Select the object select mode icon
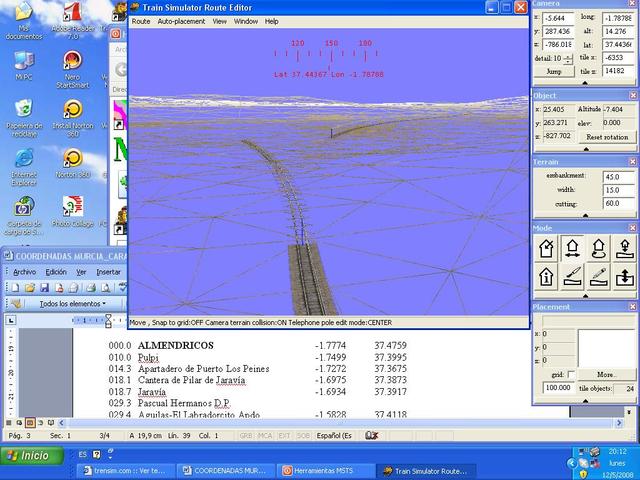This screenshot has width=640, height=480. [x=547, y=248]
